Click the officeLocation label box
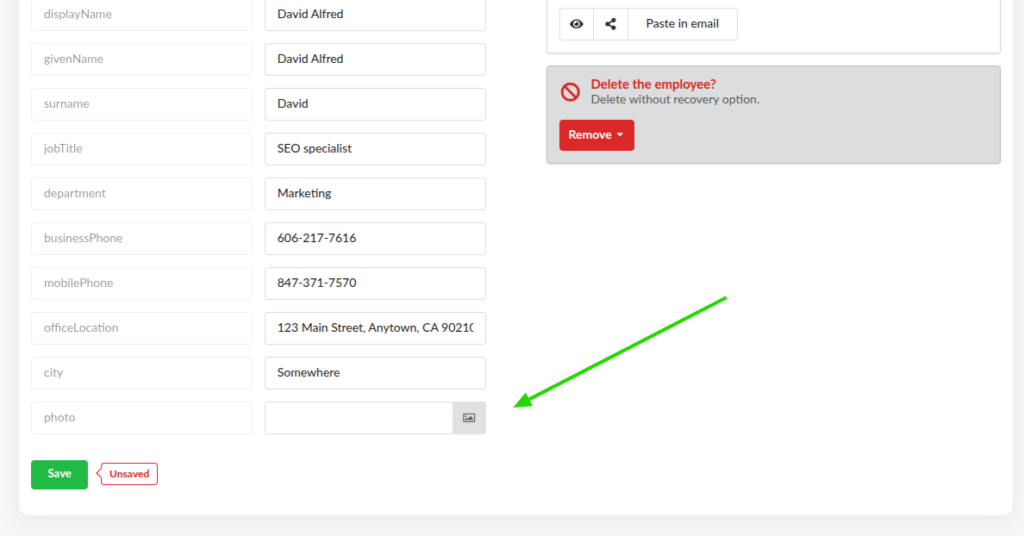Screen dimensions: 1024x536 [x=142, y=328]
